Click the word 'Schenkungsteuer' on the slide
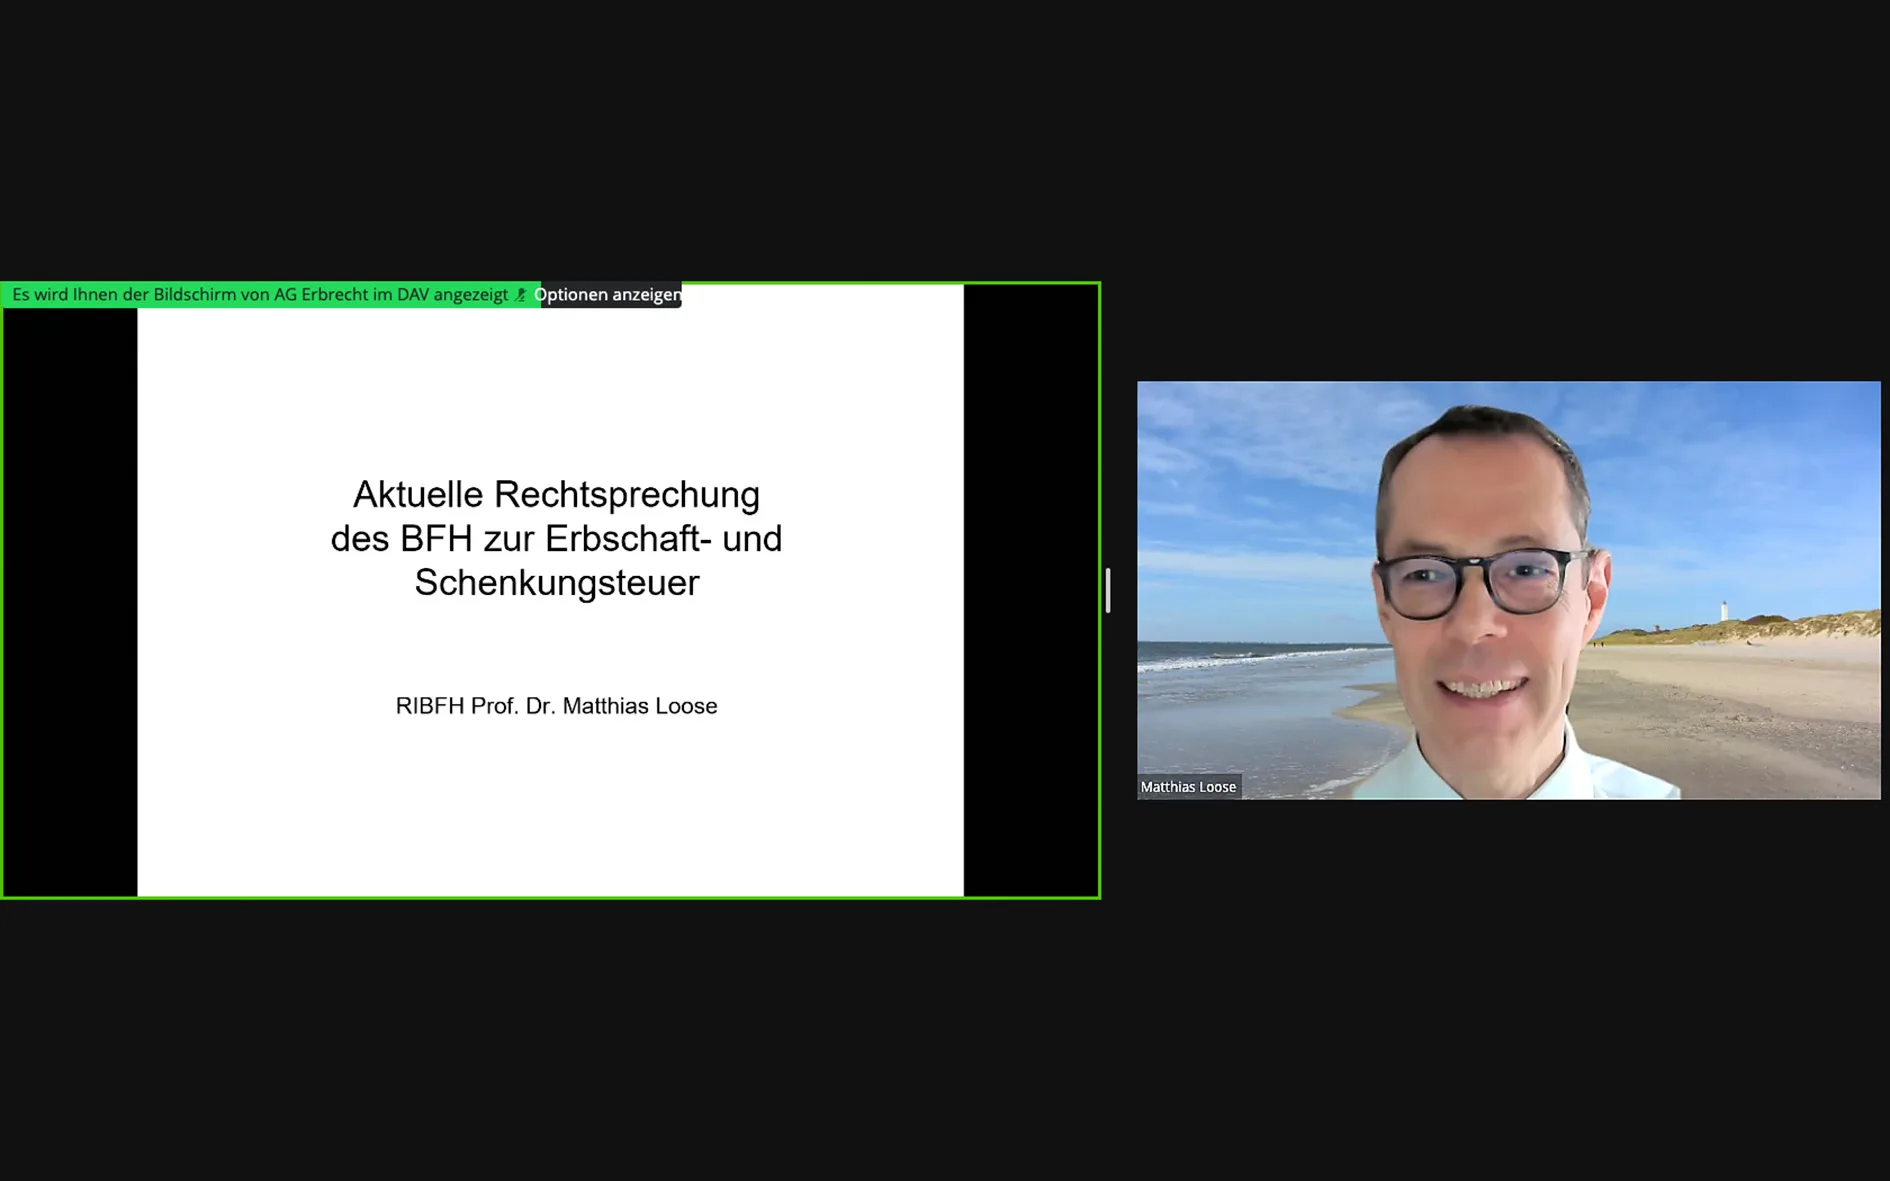The image size is (1890, 1181). (x=556, y=582)
